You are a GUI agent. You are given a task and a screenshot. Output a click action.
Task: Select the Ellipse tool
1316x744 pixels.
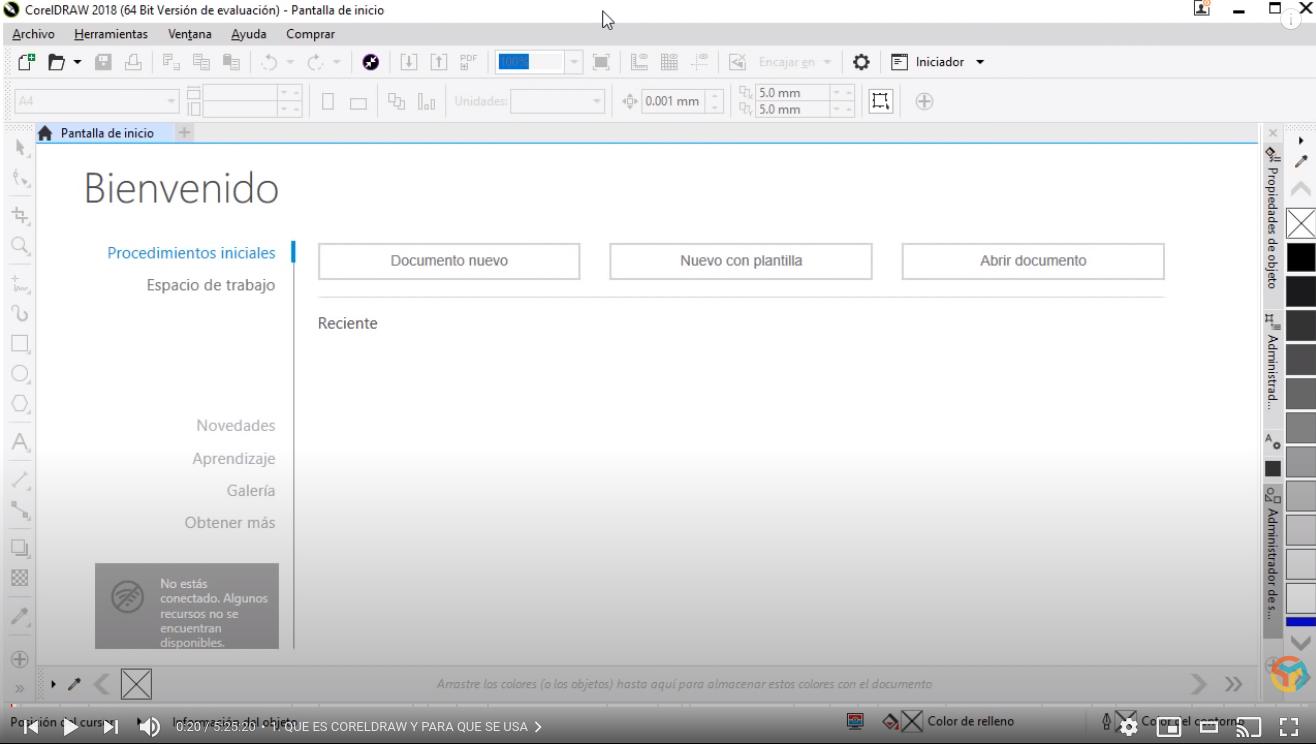(x=20, y=374)
